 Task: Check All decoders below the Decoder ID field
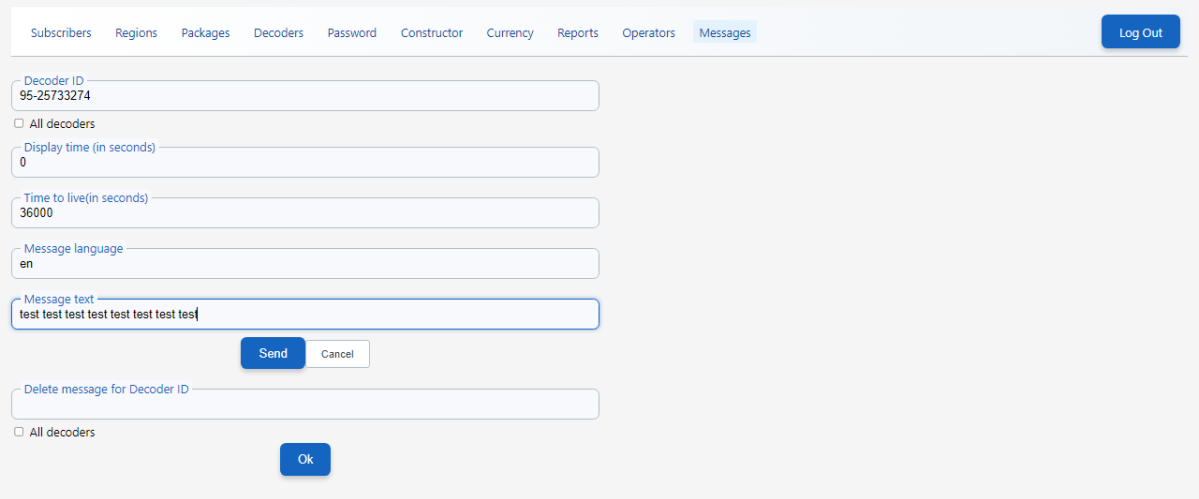pyautogui.click(x=19, y=124)
